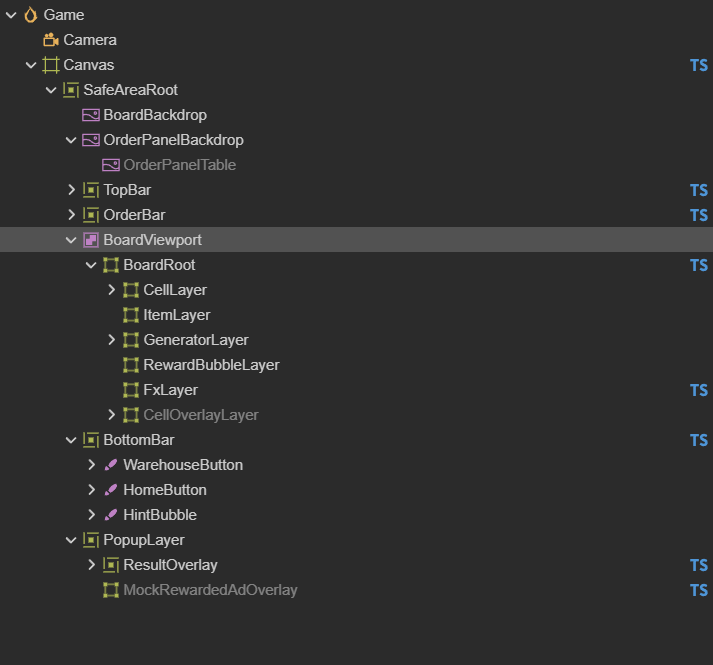The width and height of the screenshot is (713, 665).
Task: Collapse the OrderPanelBackdrop node
Action: coord(71,140)
